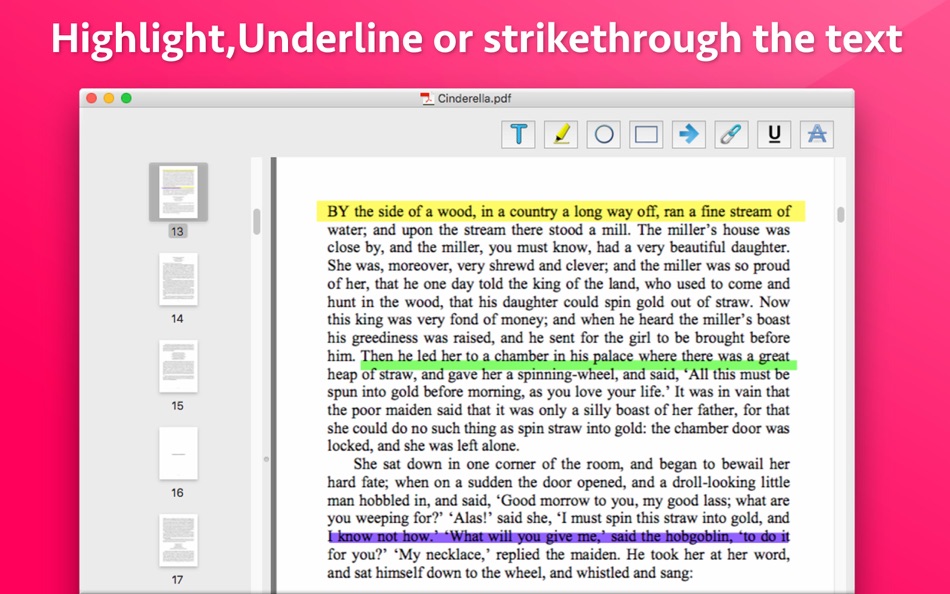
Task: Select the Strikethrough tool
Action: tap(817, 134)
